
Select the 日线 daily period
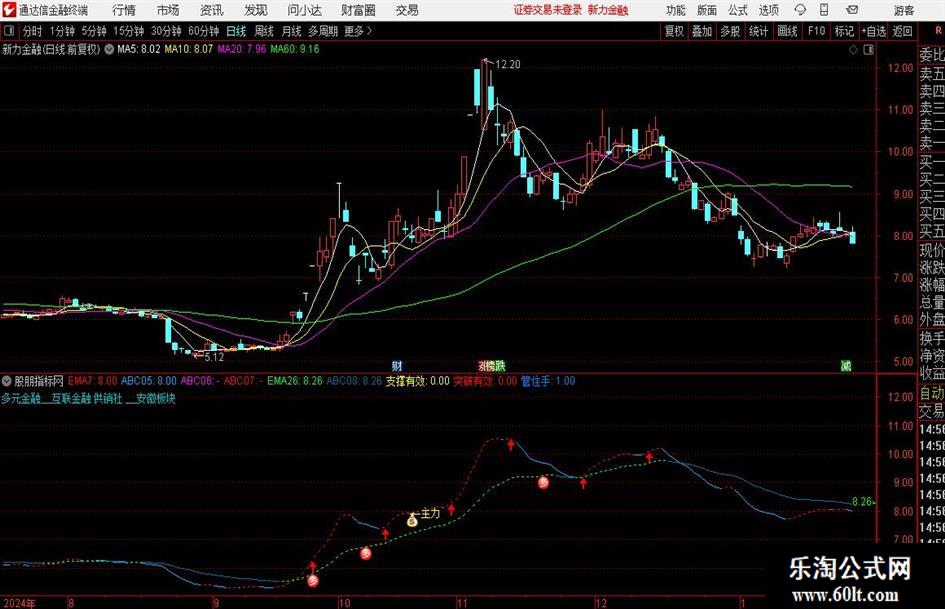pos(236,31)
